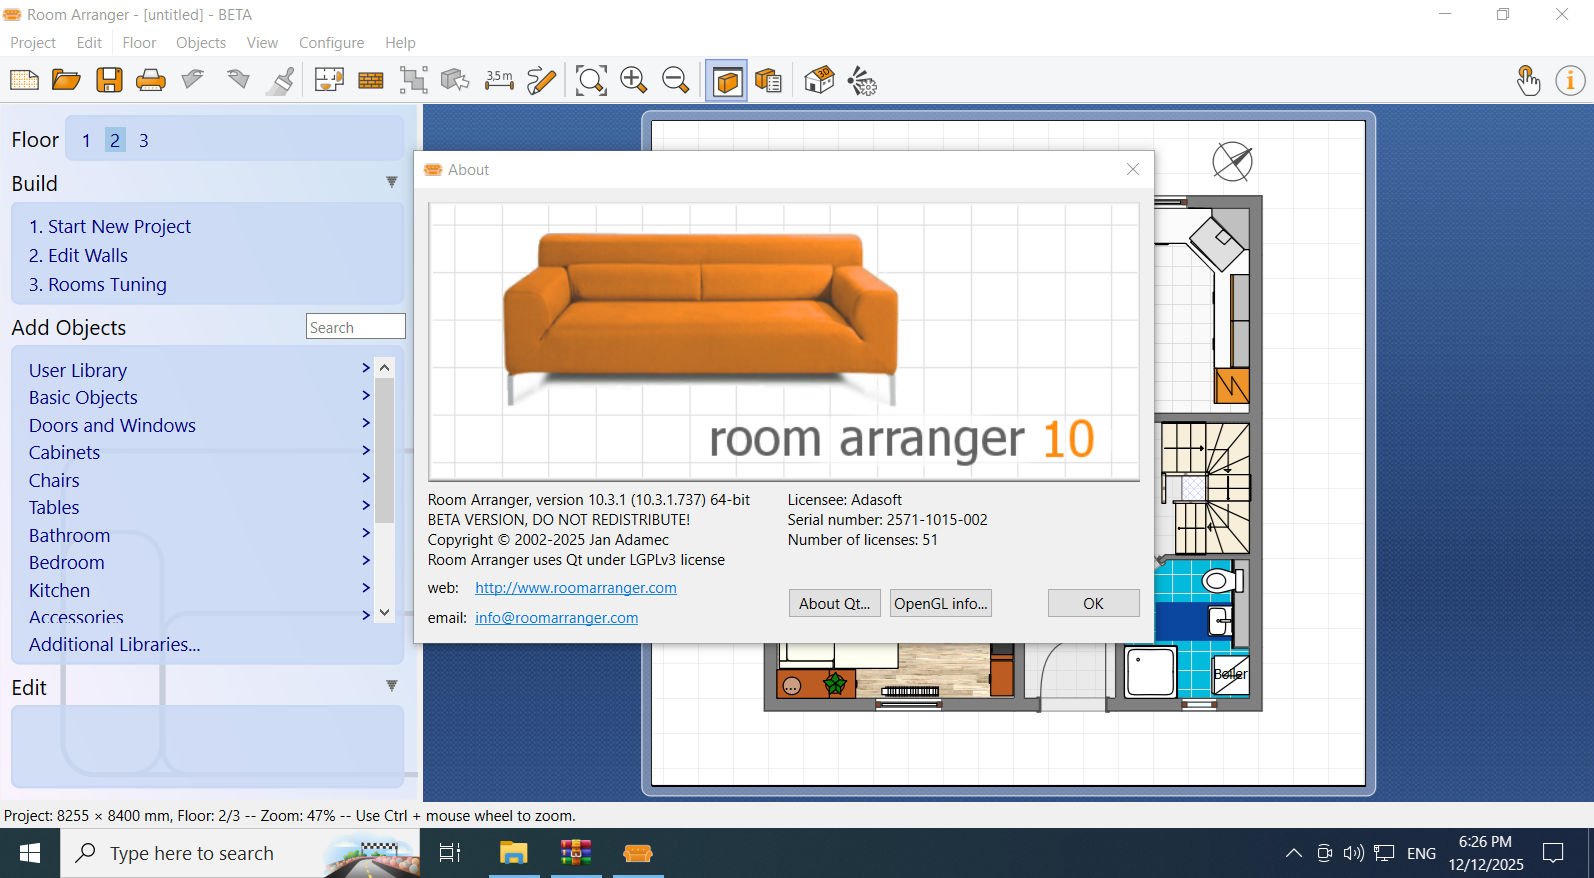1594x878 pixels.
Task: Click the zoom in magnifier icon
Action: pyautogui.click(x=633, y=80)
